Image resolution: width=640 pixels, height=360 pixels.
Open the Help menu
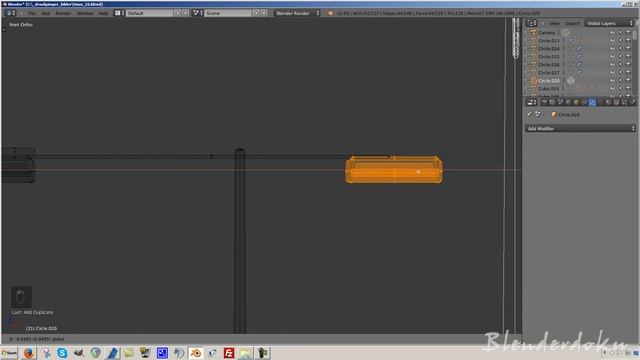point(103,13)
